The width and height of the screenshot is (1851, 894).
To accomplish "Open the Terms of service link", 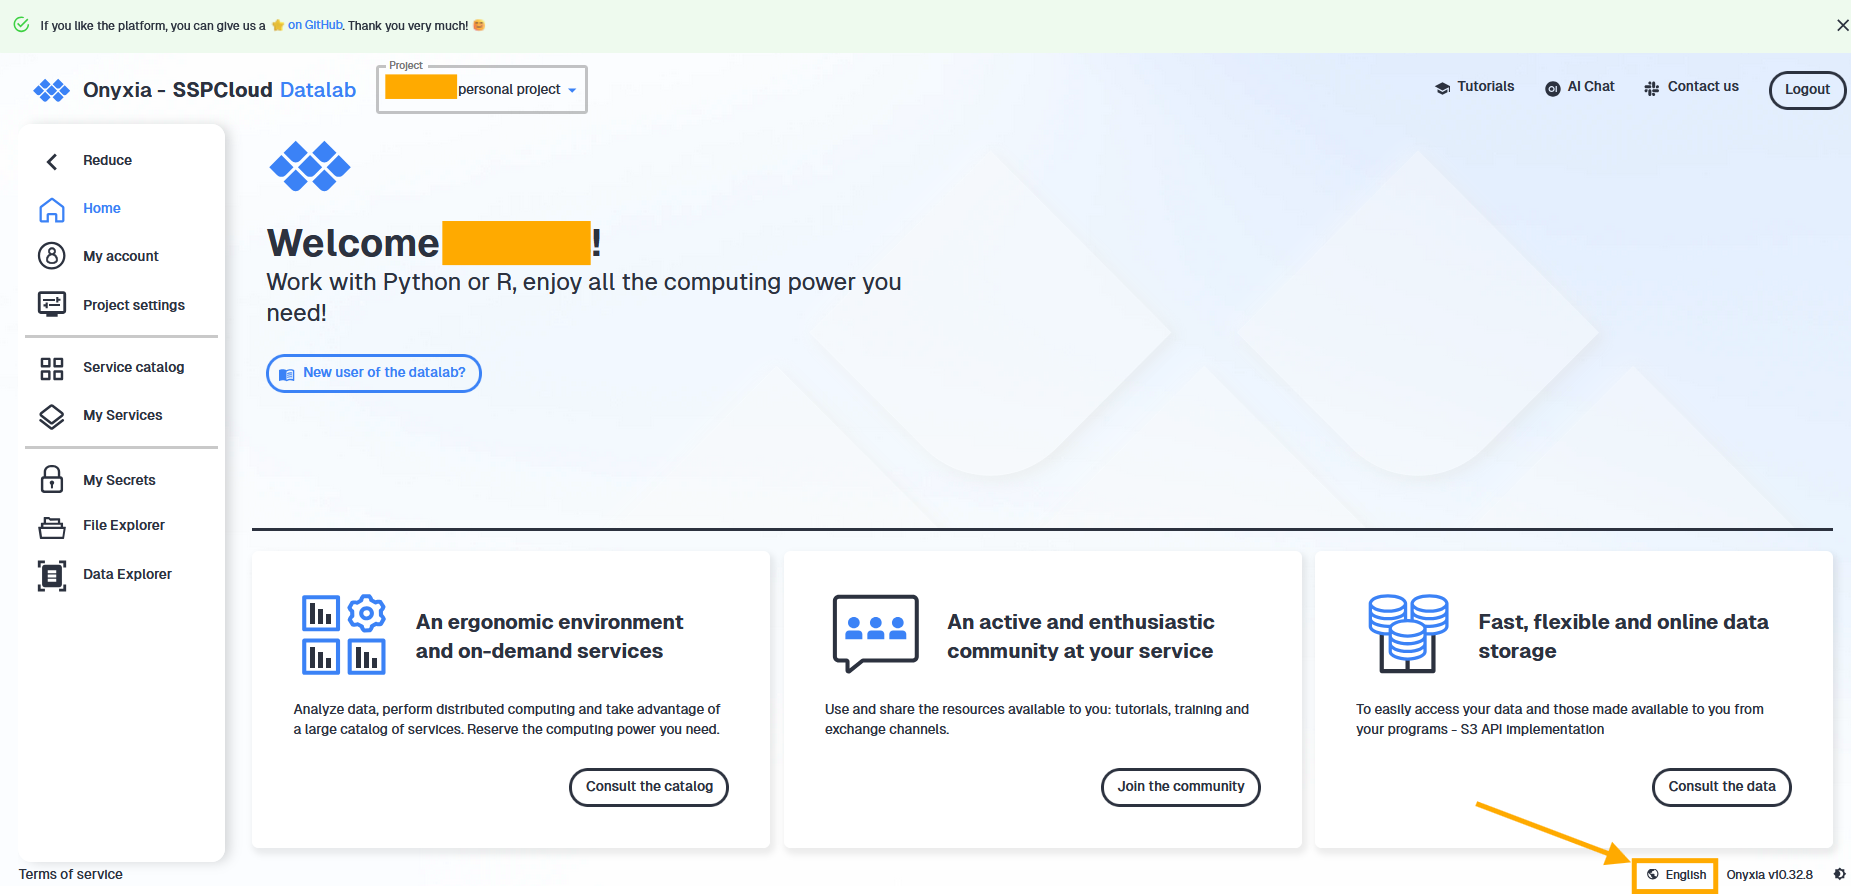I will (x=71, y=874).
